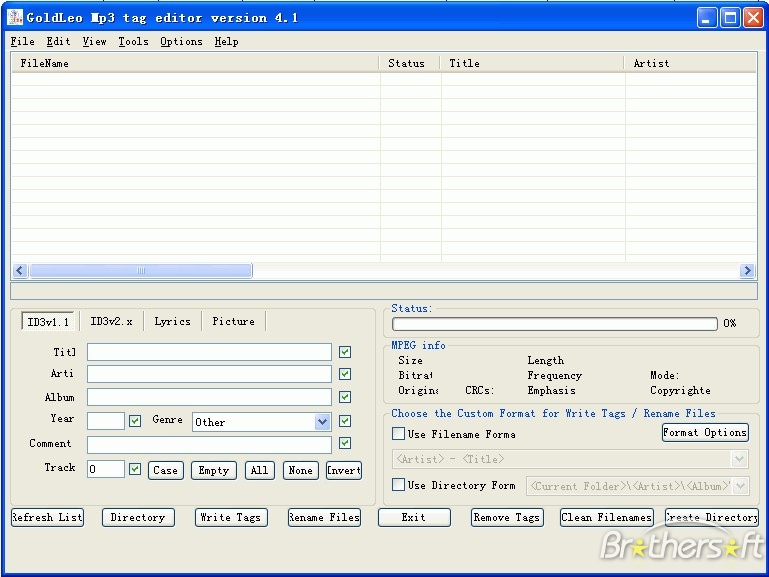The width and height of the screenshot is (769, 577).
Task: Click the Write Tags button
Action: tap(231, 517)
